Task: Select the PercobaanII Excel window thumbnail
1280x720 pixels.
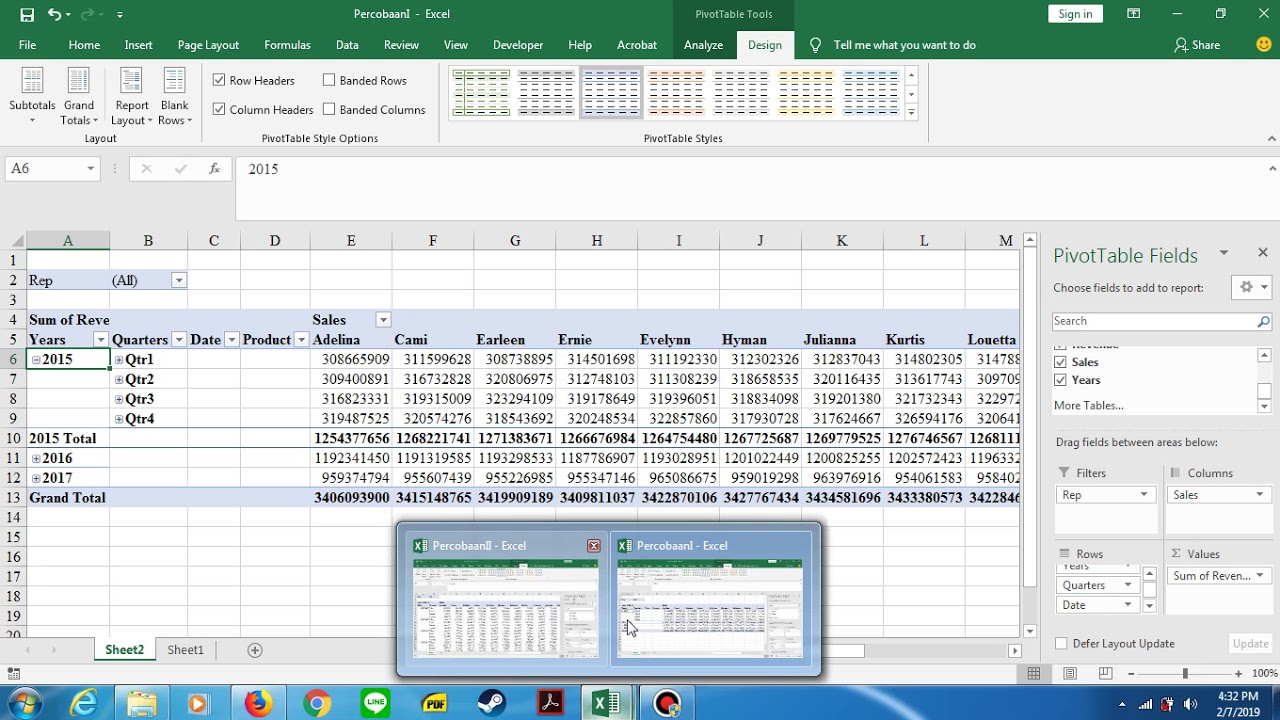Action: tap(505, 598)
